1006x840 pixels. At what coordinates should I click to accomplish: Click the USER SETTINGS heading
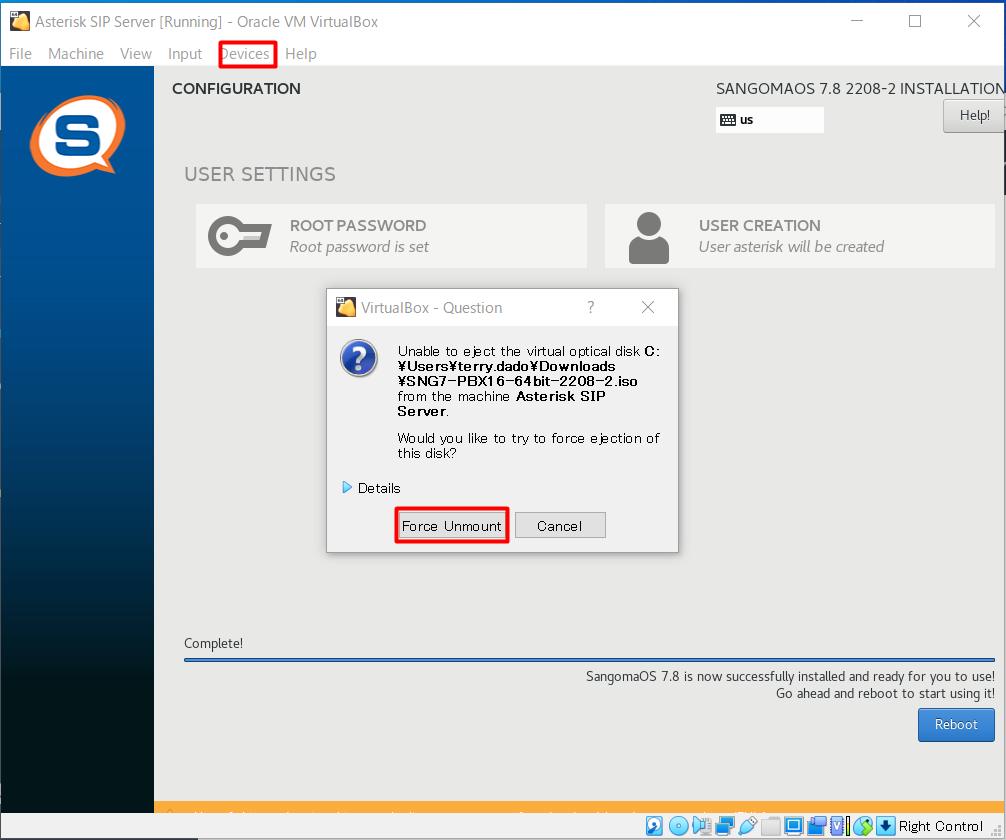(x=260, y=175)
